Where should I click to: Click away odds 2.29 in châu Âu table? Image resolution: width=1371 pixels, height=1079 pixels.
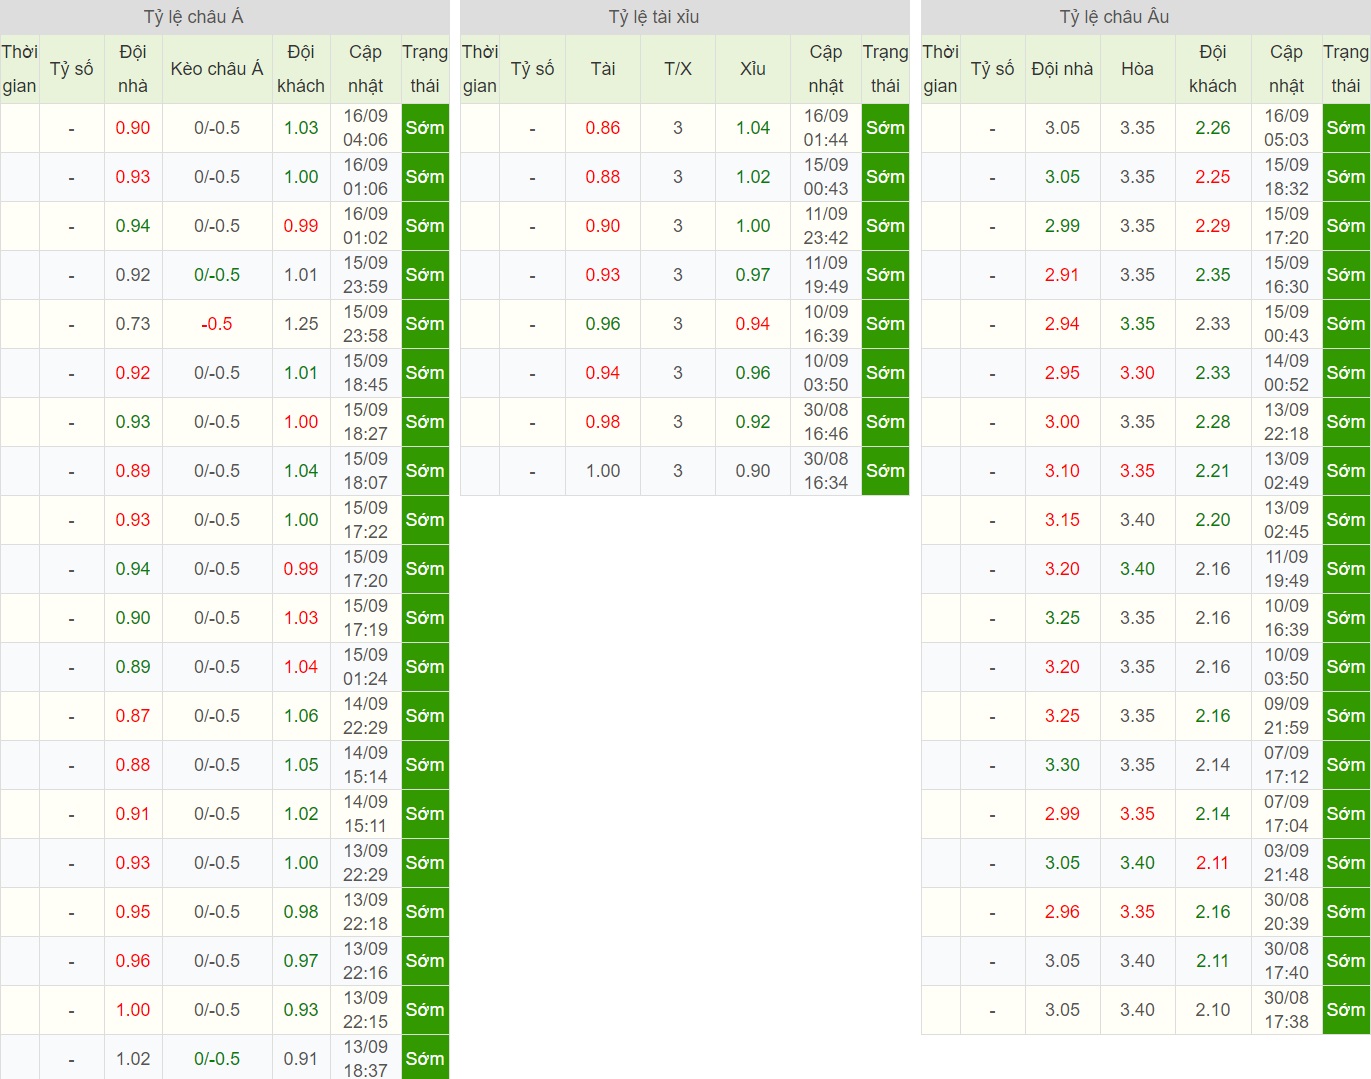(1213, 226)
